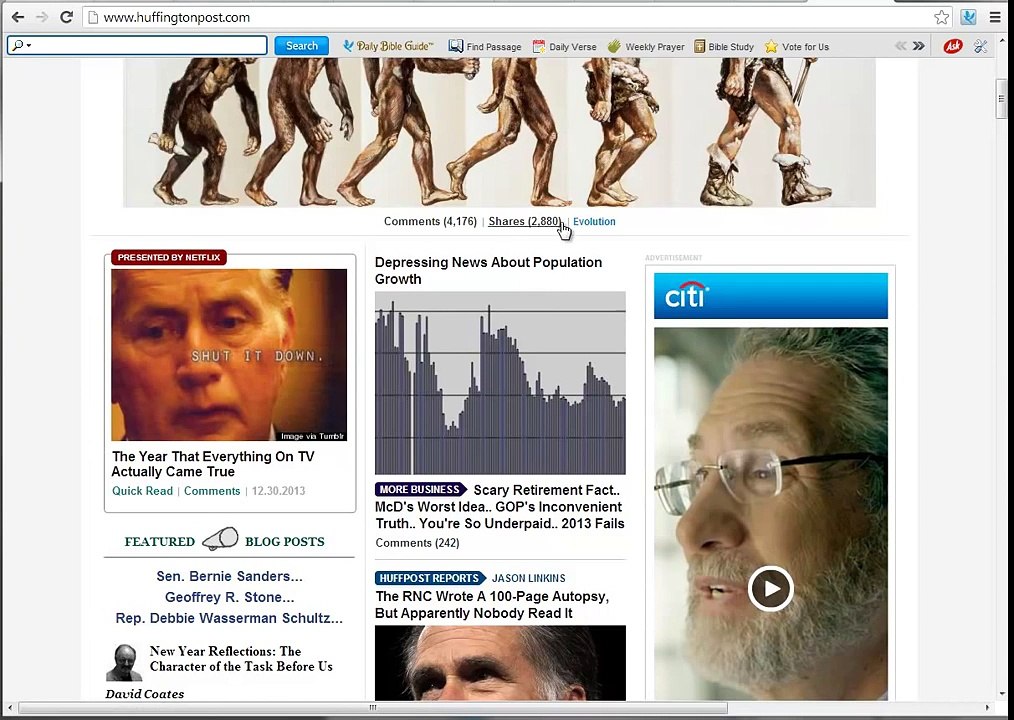Open Bible Study toolbar item
The width and height of the screenshot is (1014, 720).
(724, 47)
